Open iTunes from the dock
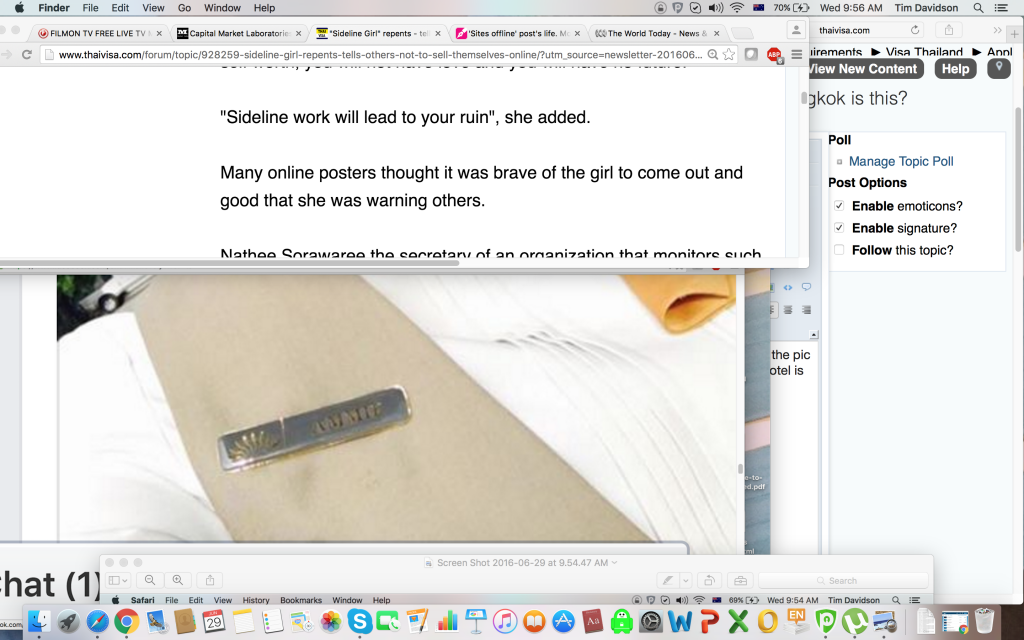 505,620
